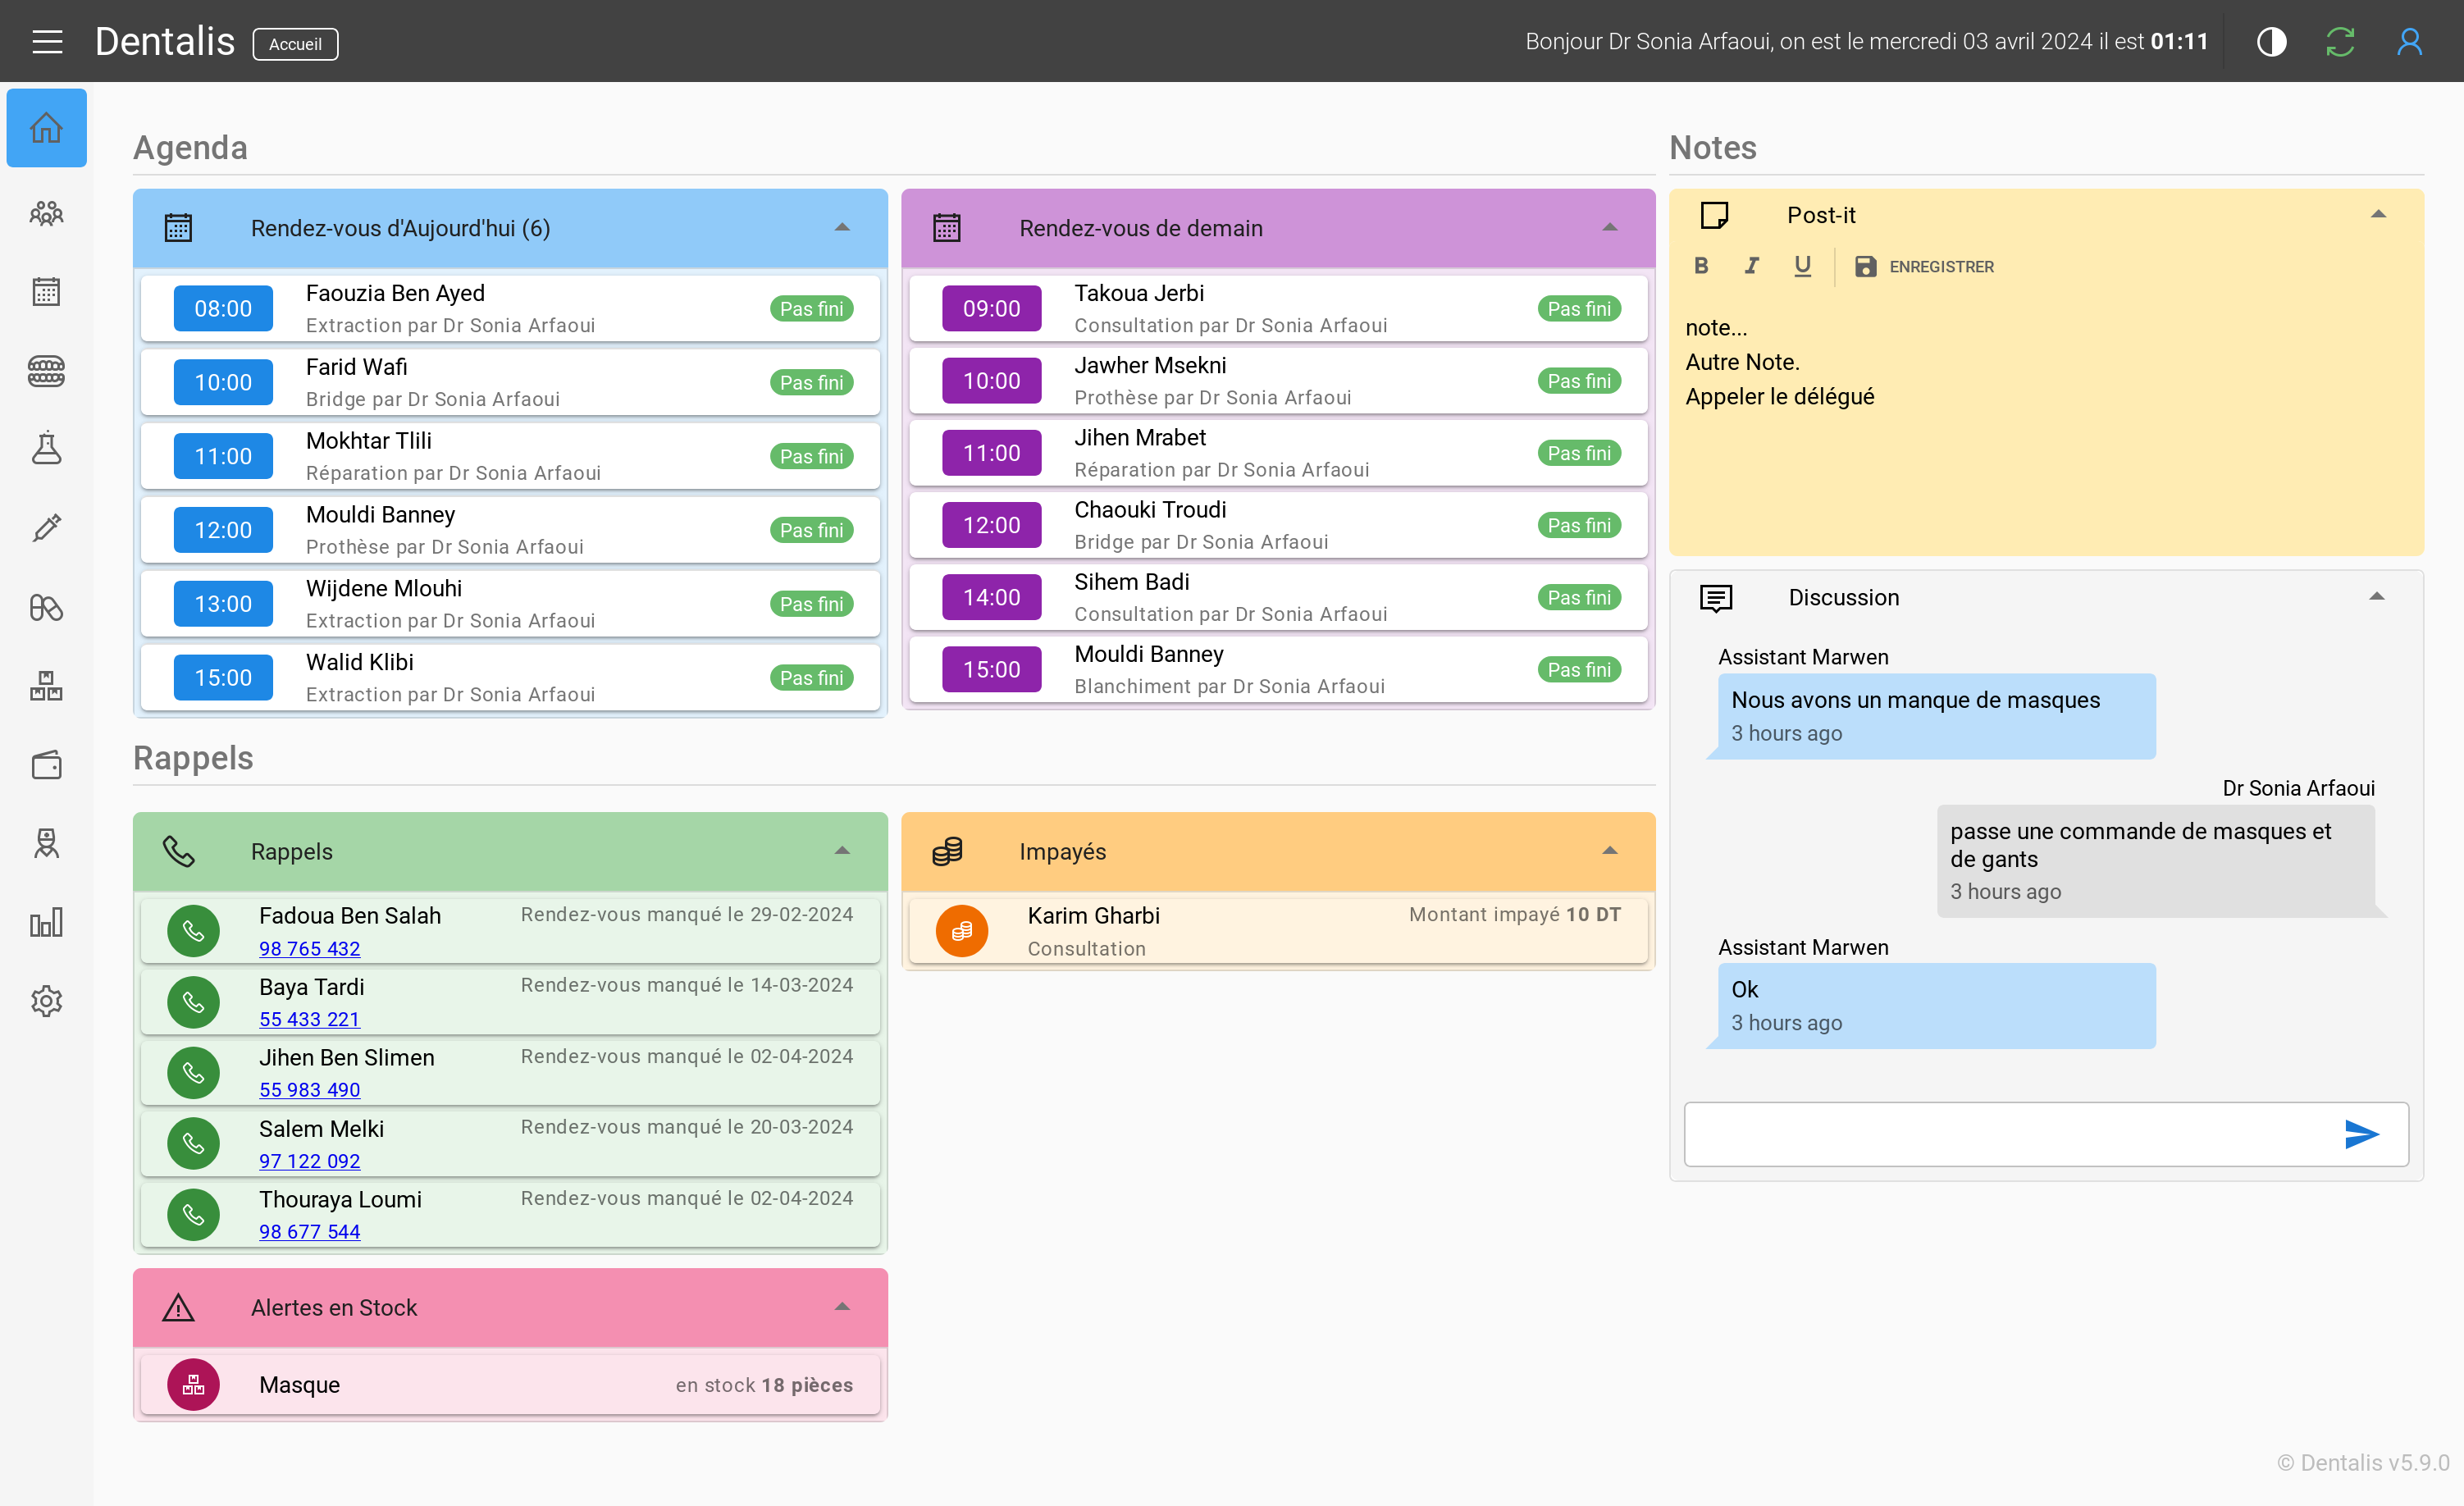Toggle dark mode using the contrast icon

coord(2274,42)
